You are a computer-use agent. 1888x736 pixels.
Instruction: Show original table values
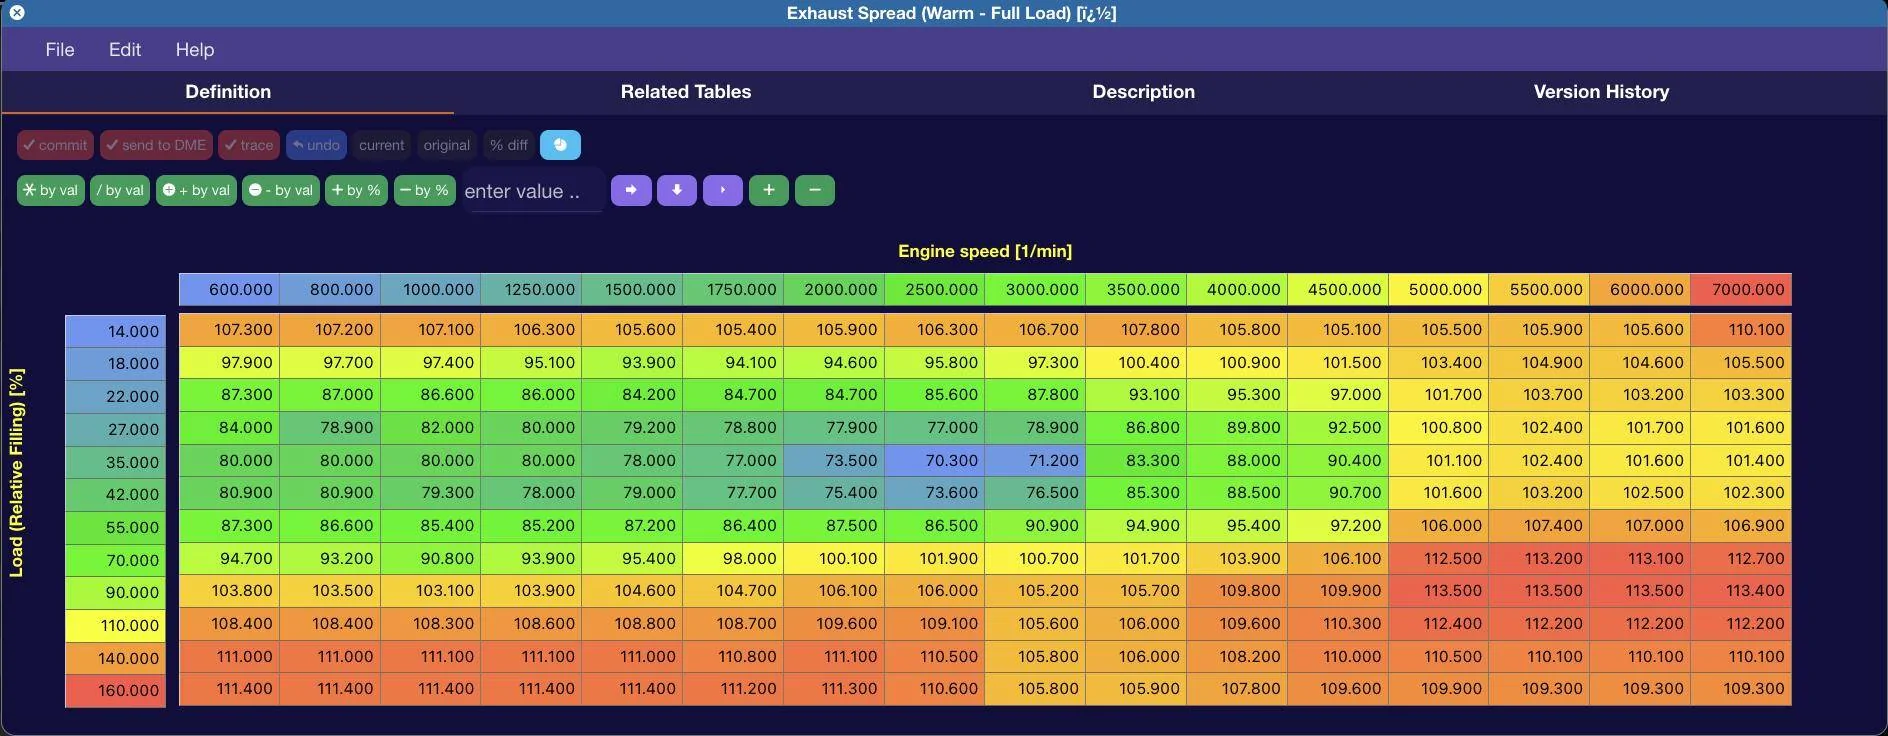(447, 145)
